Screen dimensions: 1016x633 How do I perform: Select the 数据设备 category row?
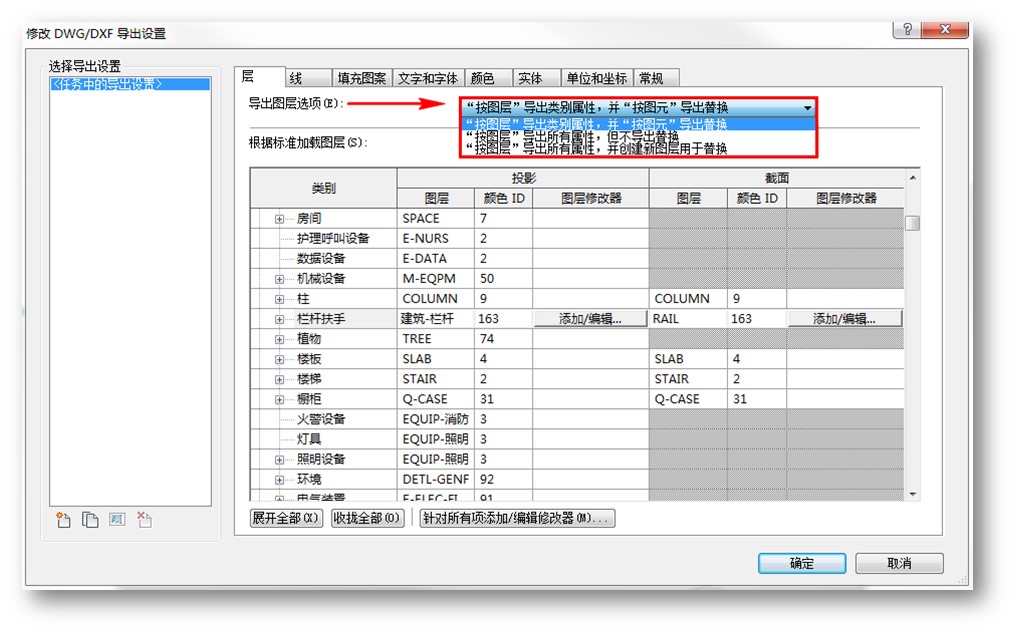pyautogui.click(x=323, y=259)
